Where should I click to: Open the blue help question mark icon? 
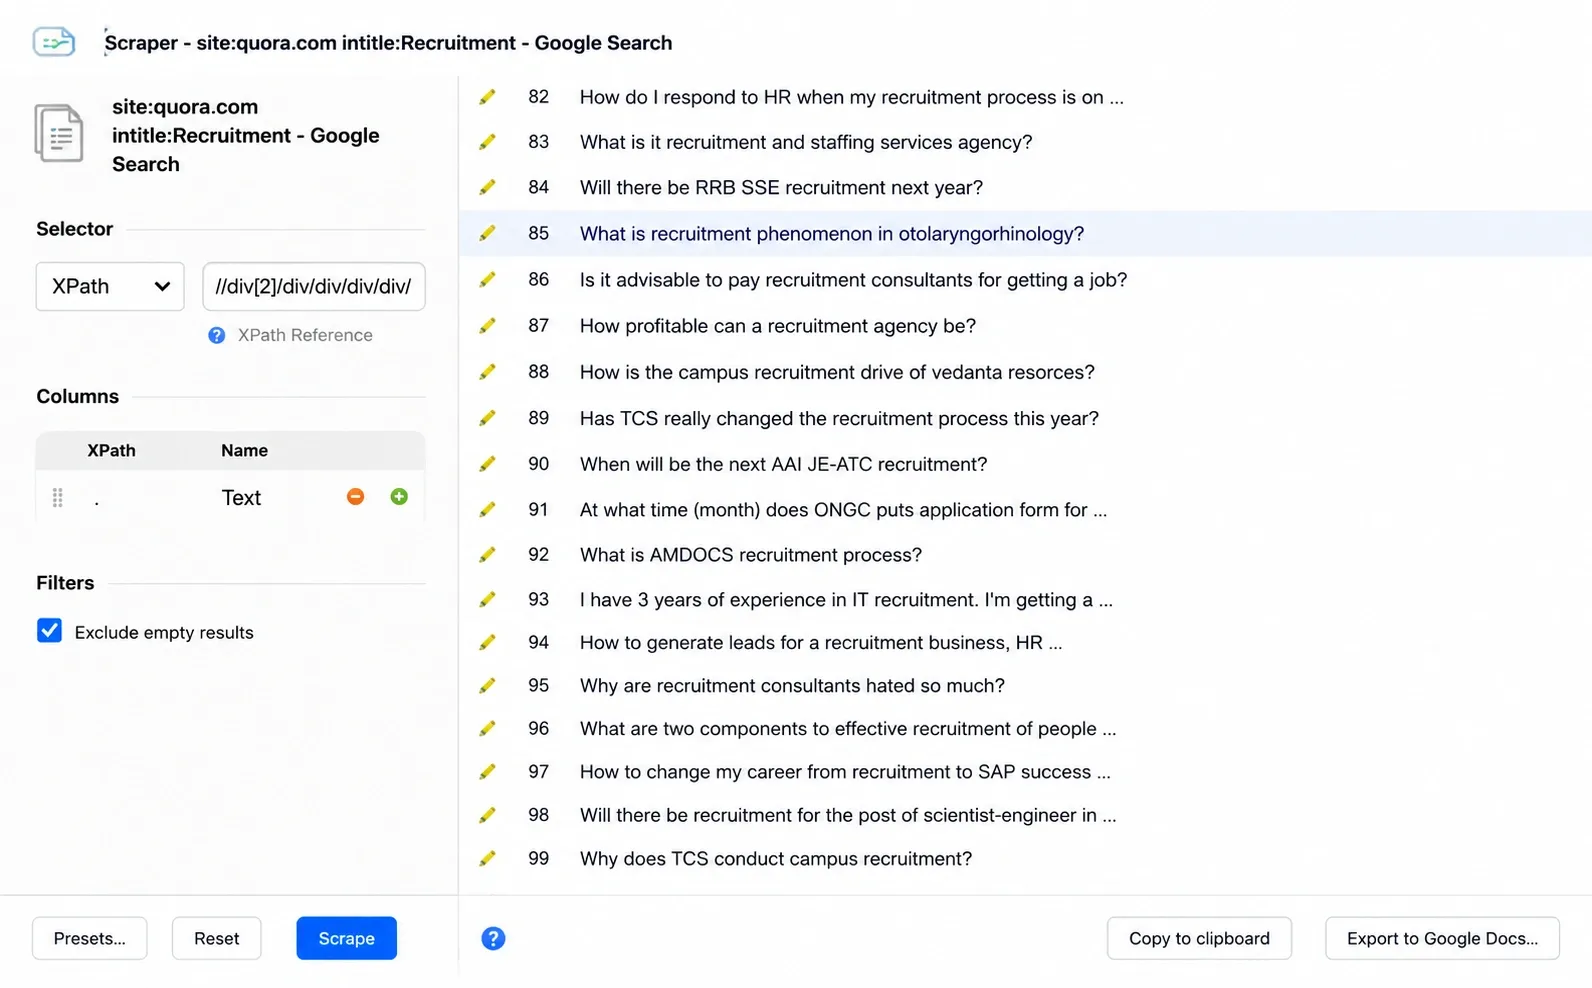(493, 938)
